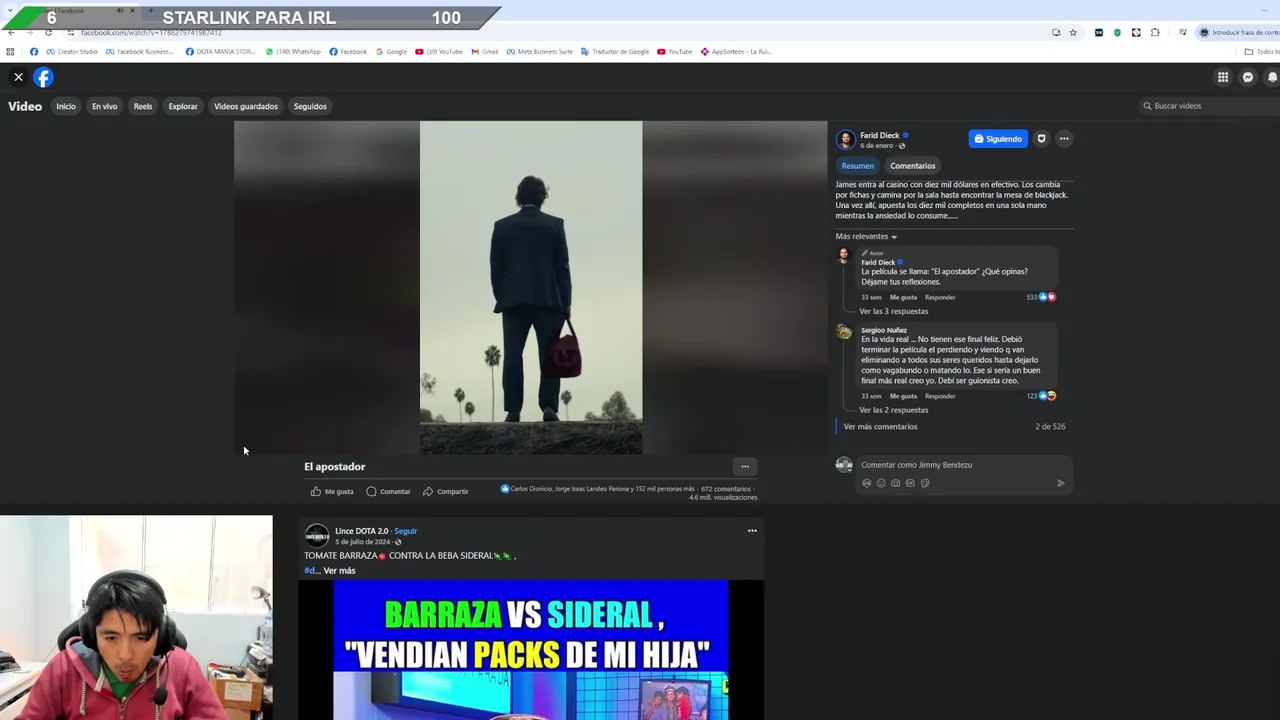The height and width of the screenshot is (720, 1280).
Task: Send the comment with arrow icon
Action: tap(1061, 483)
